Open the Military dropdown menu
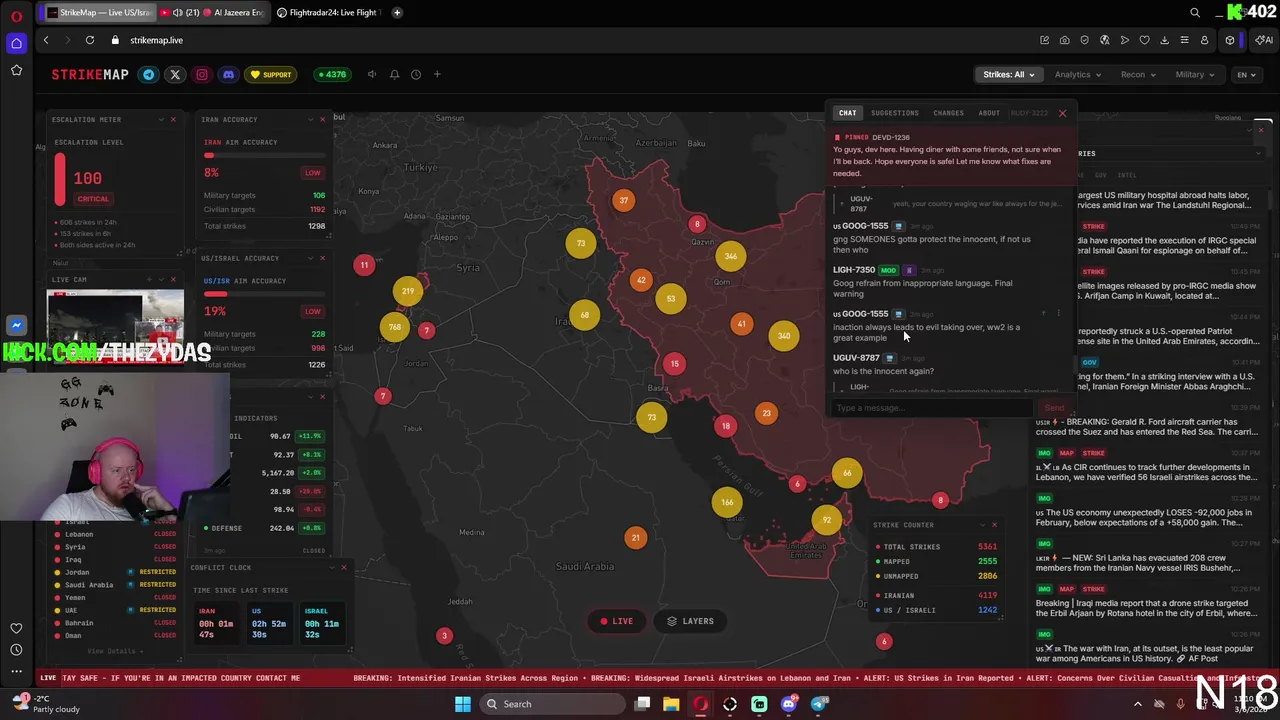Image resolution: width=1280 pixels, height=720 pixels. [1195, 74]
